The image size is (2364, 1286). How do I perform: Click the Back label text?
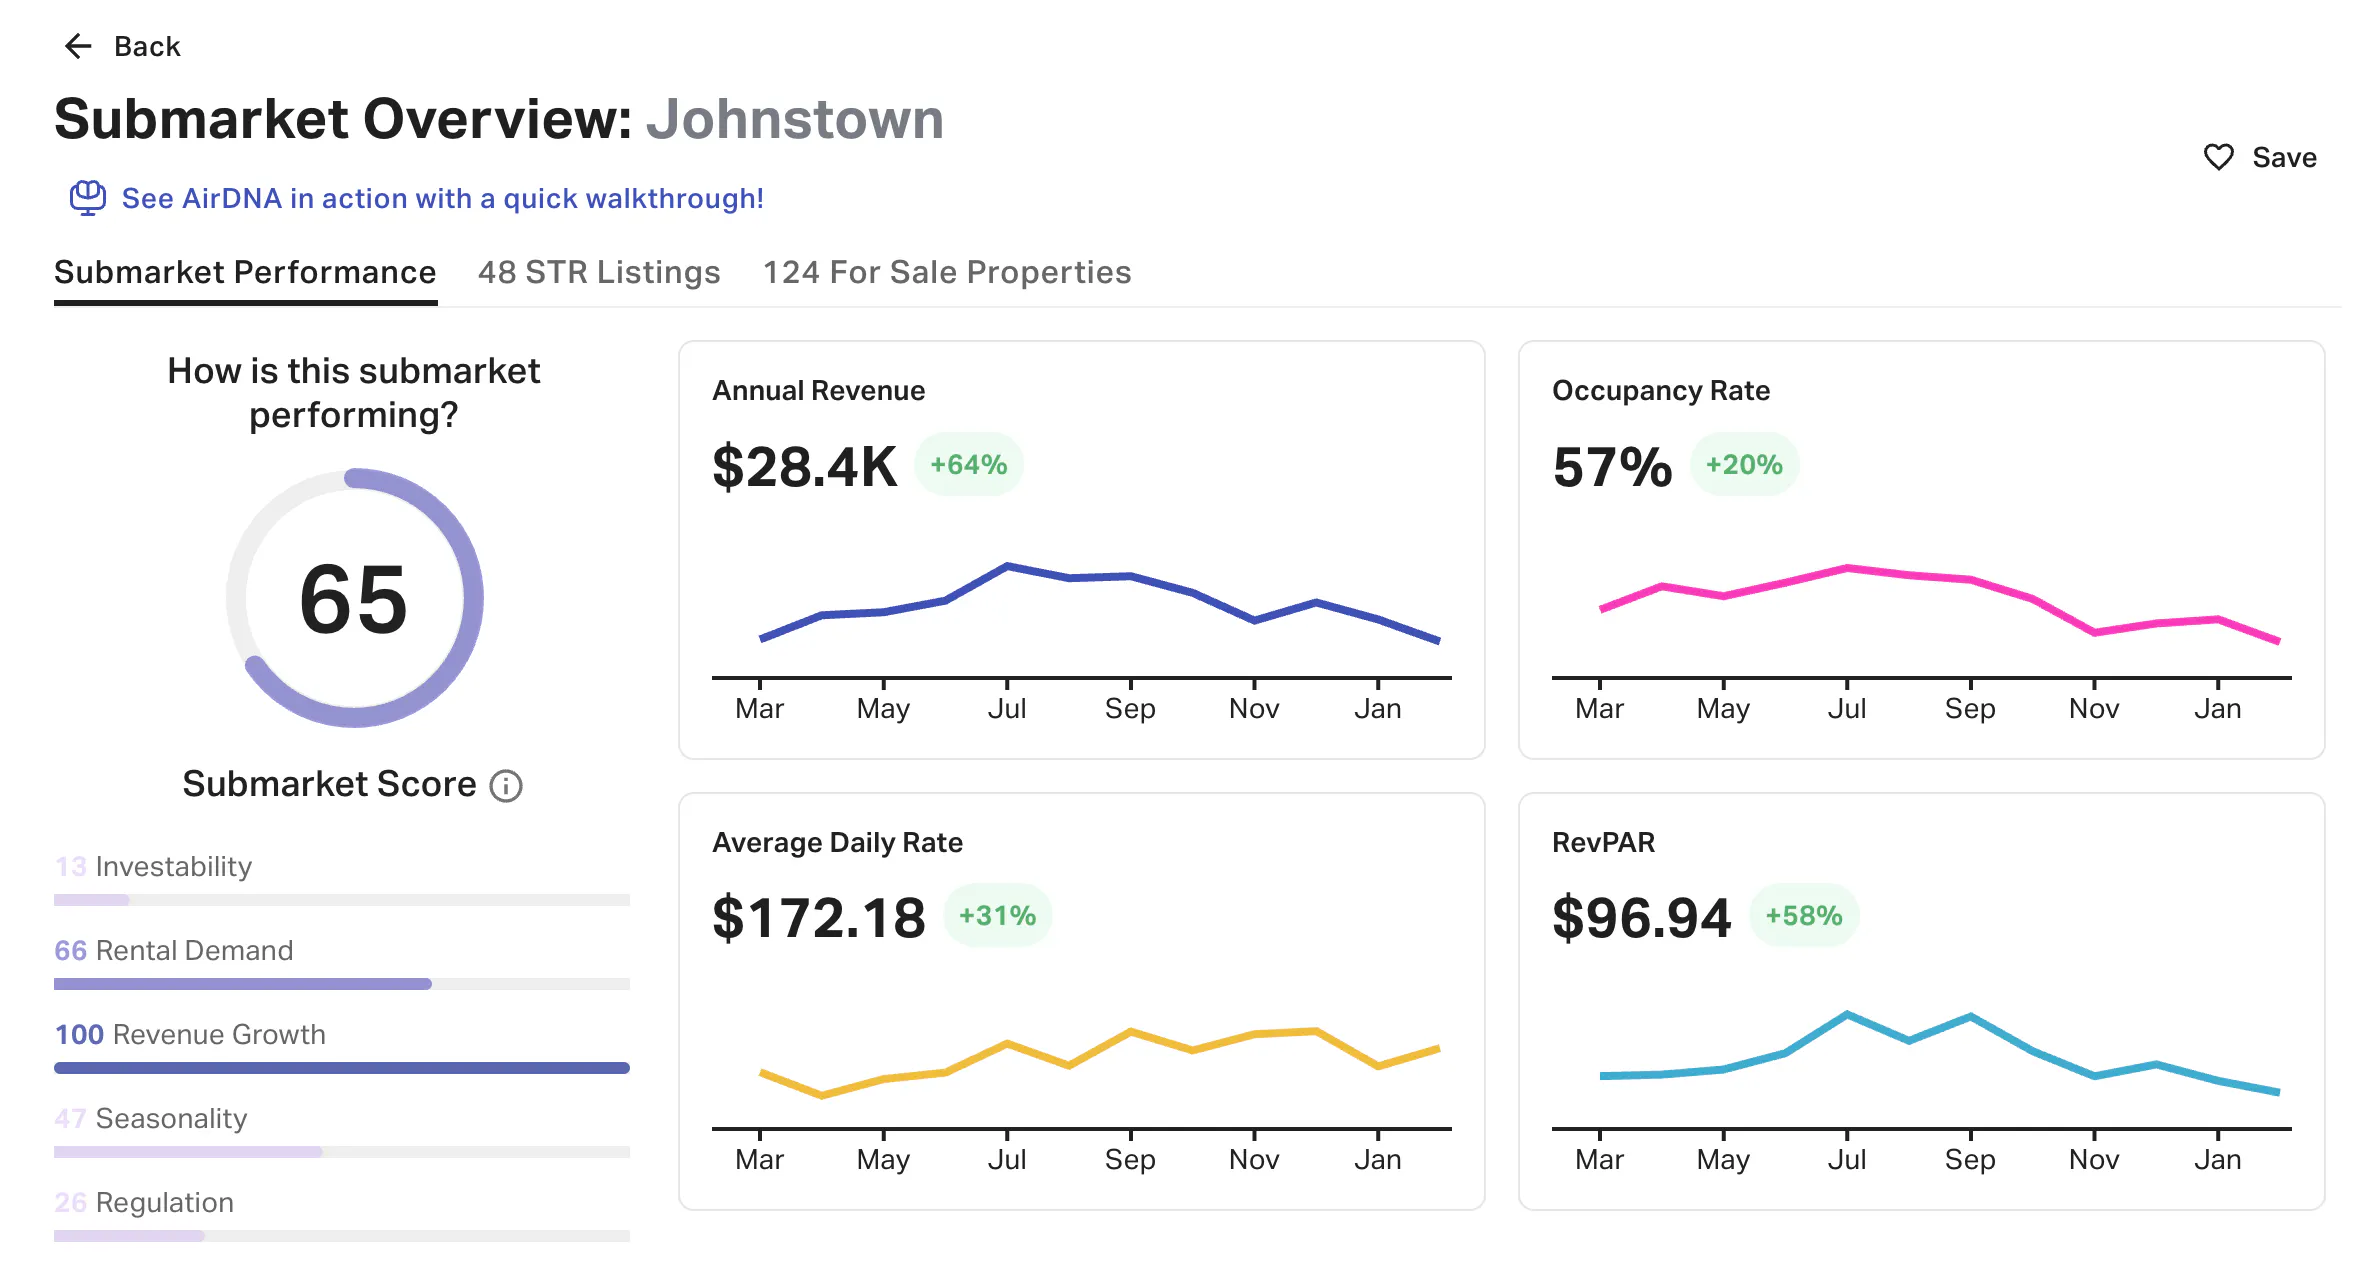click(147, 47)
